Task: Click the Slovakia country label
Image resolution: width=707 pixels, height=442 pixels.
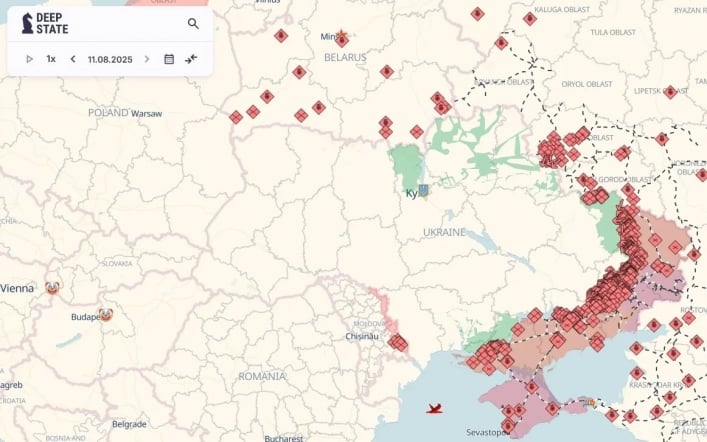Action: (x=117, y=263)
